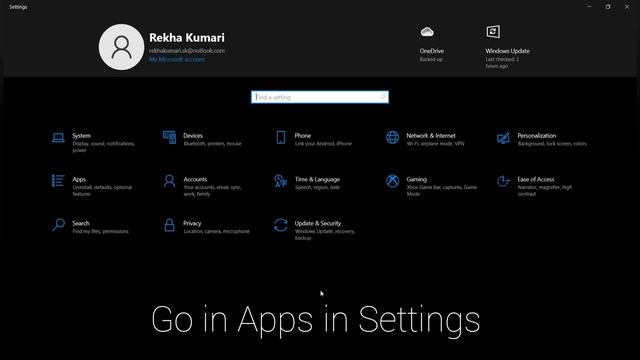This screenshot has height=360, width=640.
Task: Open the Personalization icon
Action: point(503,138)
